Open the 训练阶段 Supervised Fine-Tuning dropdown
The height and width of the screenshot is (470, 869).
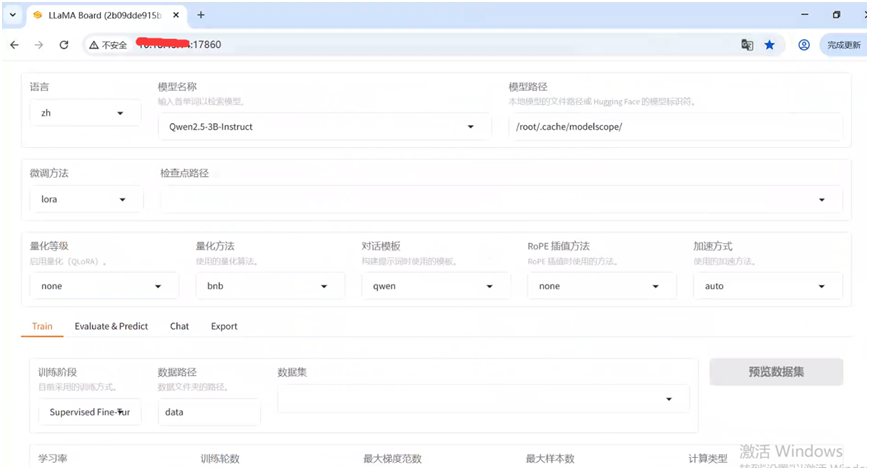[x=89, y=412]
